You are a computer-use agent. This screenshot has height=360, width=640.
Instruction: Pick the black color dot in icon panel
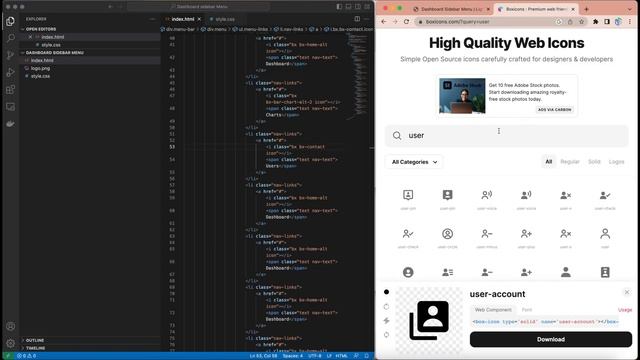click(386, 292)
